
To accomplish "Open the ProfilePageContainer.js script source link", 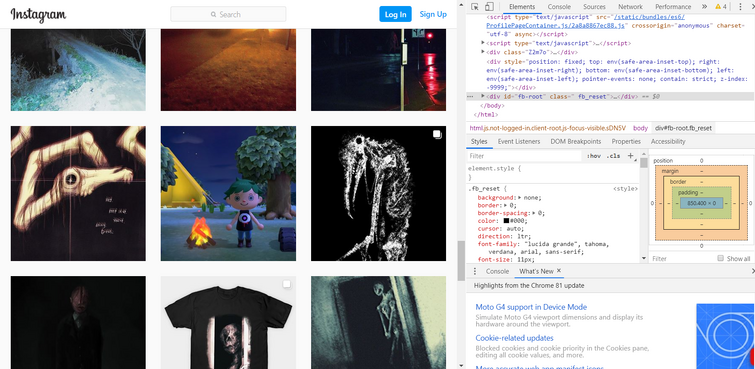I will pos(555,26).
